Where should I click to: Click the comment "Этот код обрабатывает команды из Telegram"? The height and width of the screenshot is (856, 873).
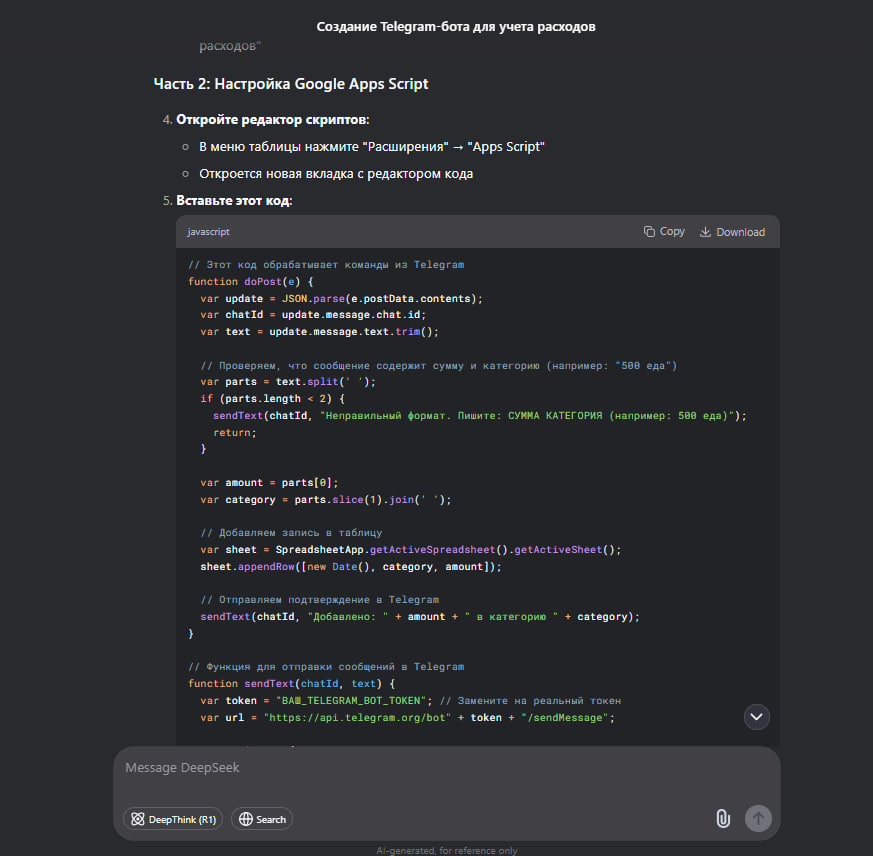[x=326, y=265]
